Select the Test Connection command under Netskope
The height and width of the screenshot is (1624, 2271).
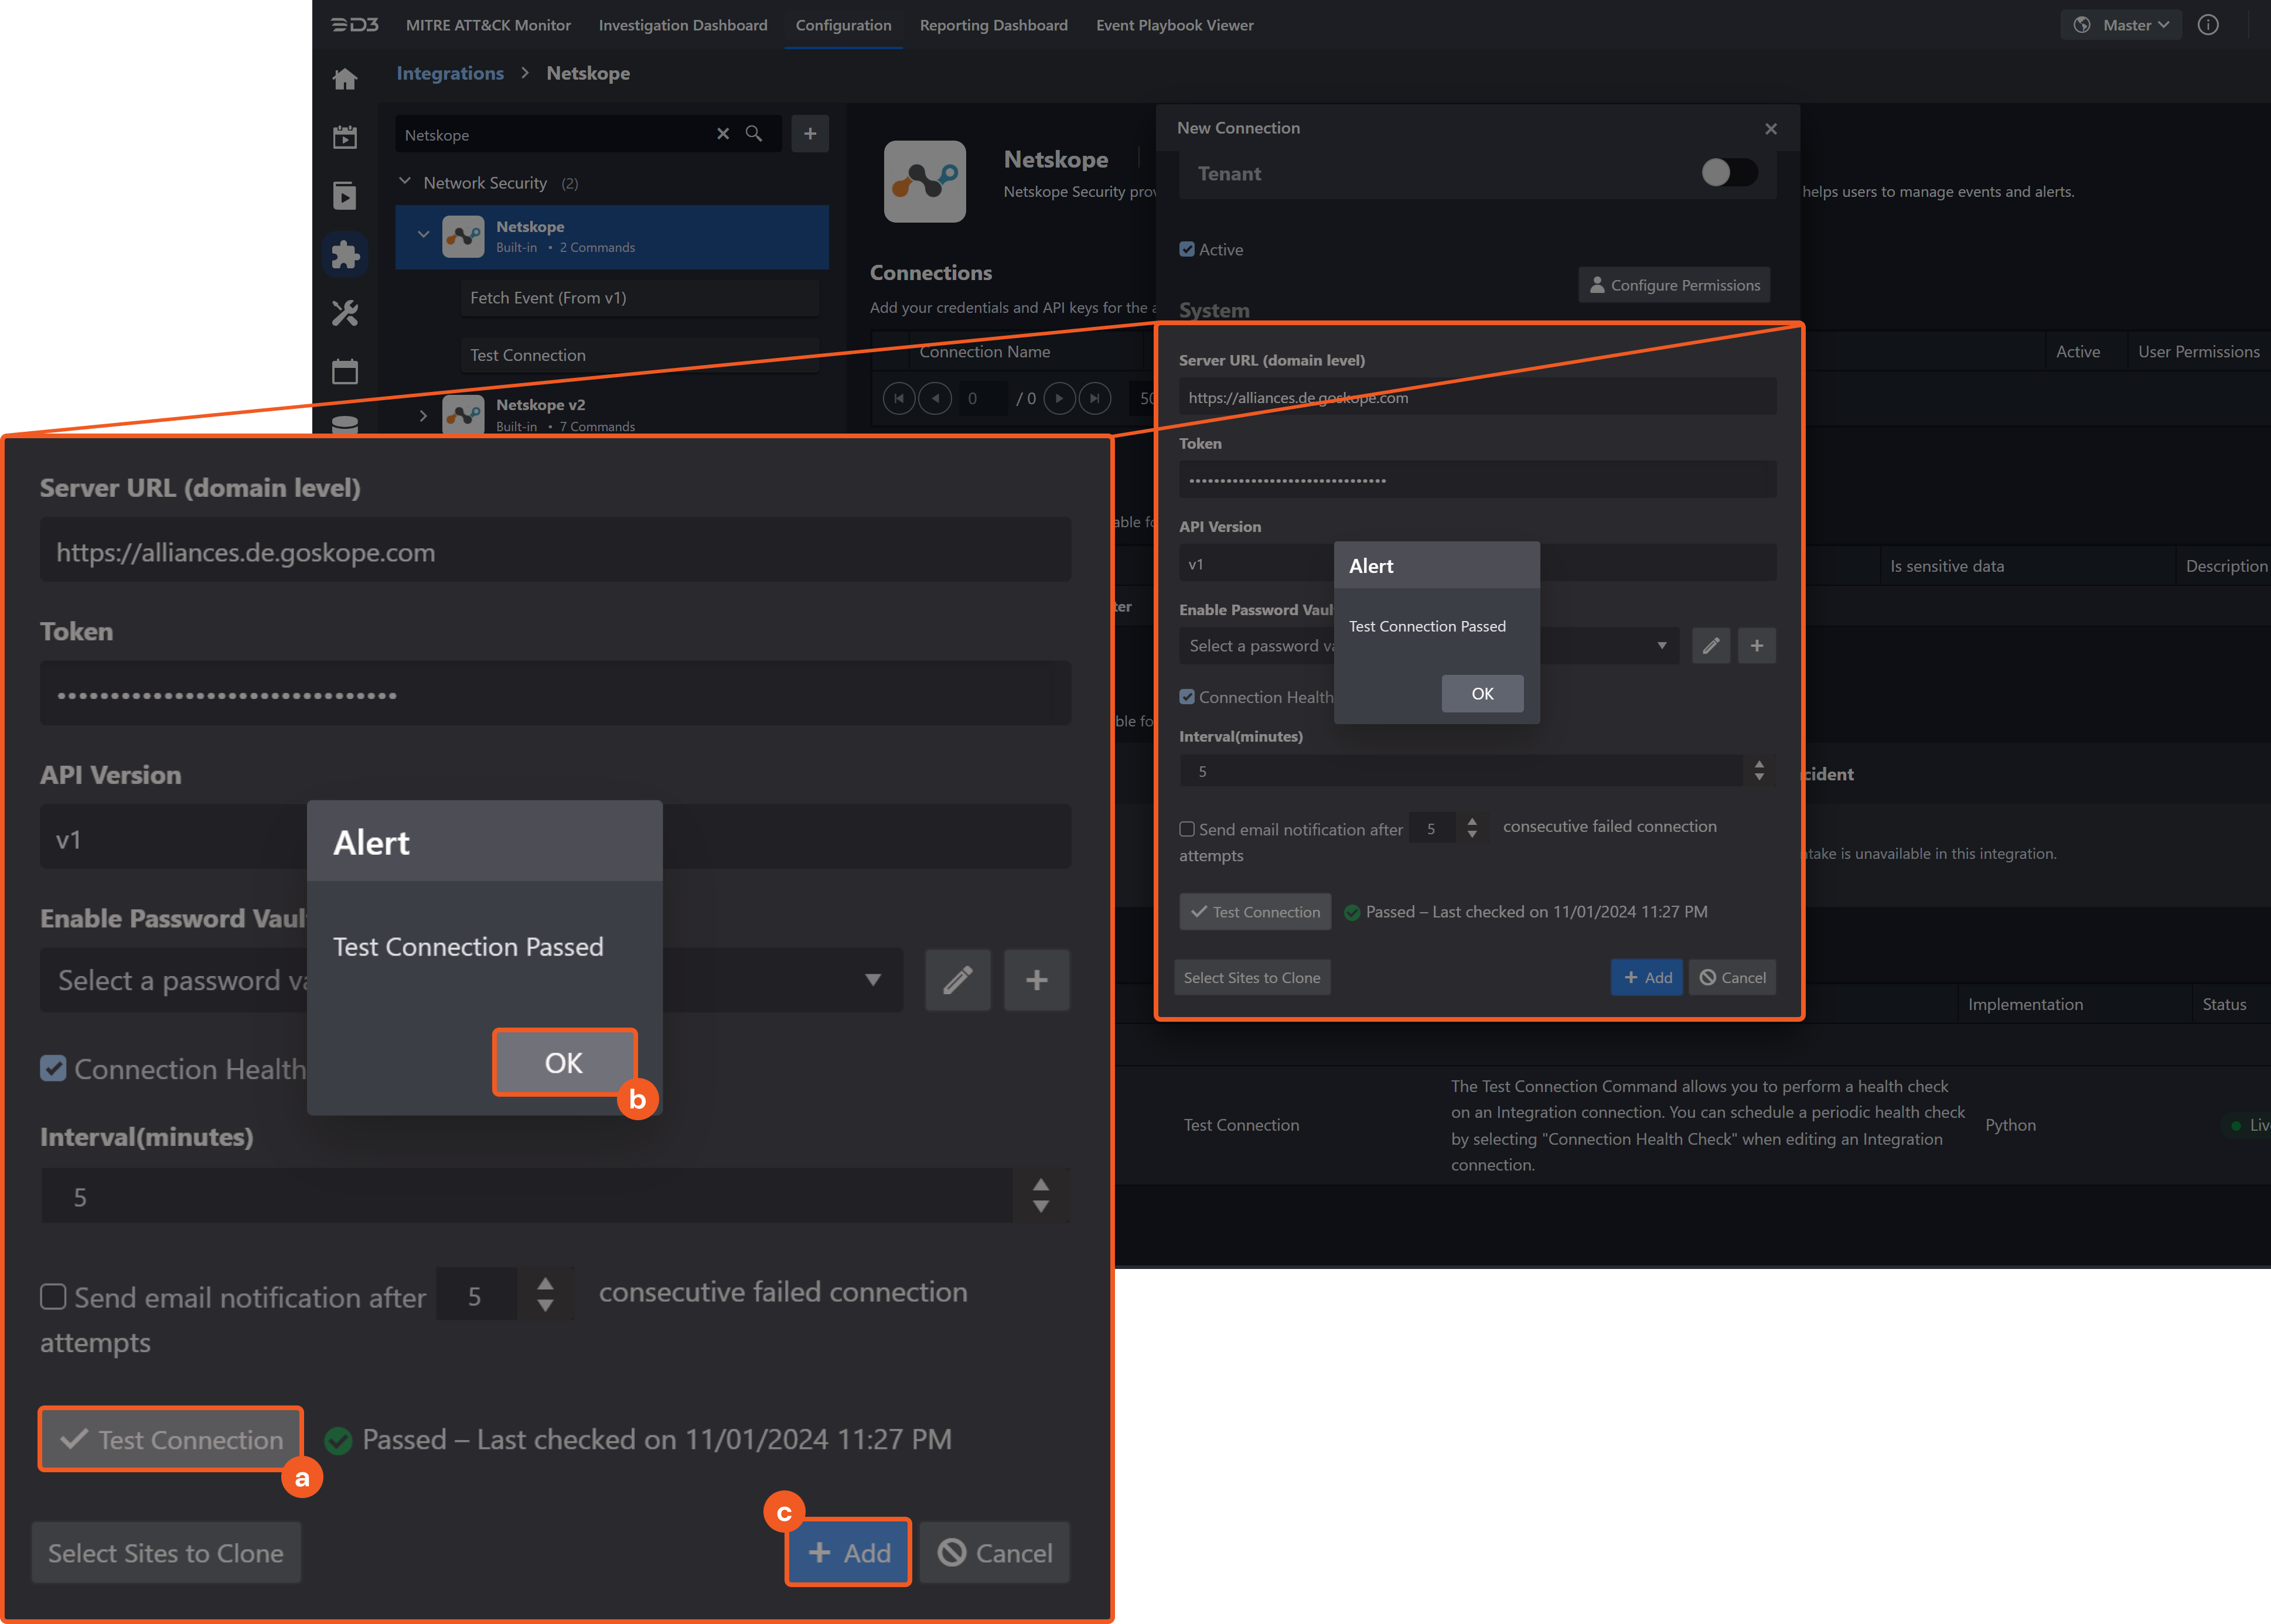640,355
